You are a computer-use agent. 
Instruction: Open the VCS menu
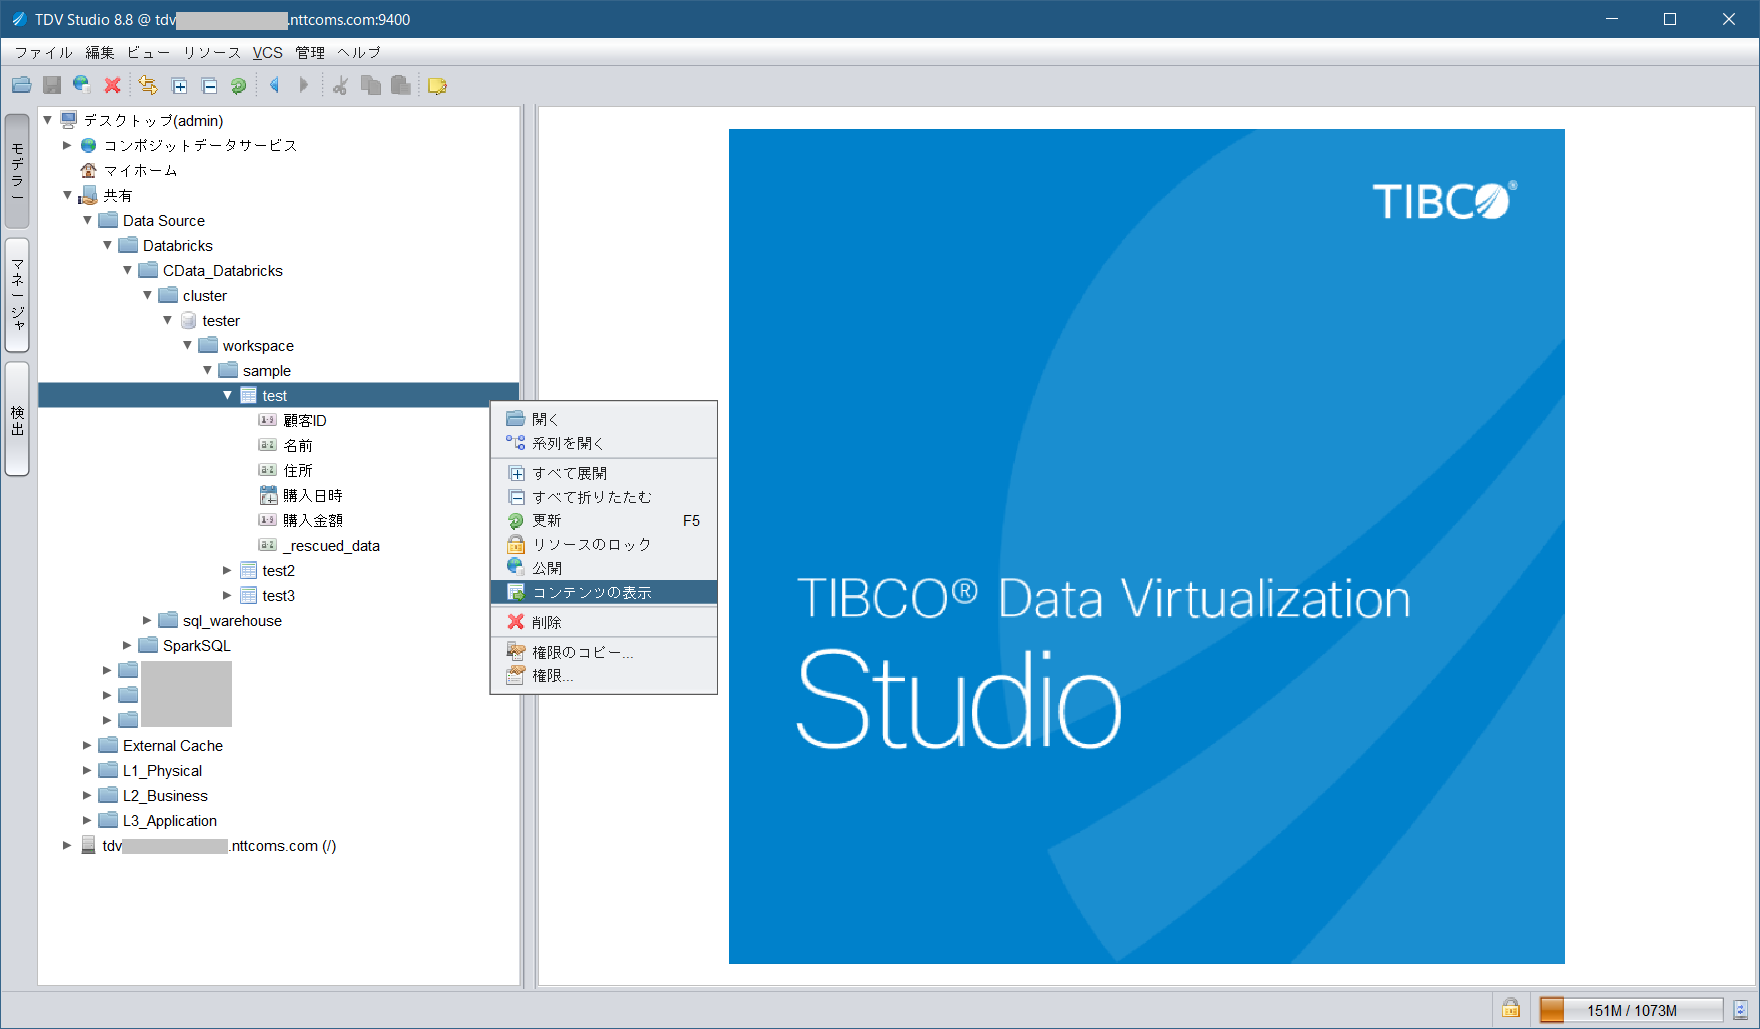tap(267, 53)
